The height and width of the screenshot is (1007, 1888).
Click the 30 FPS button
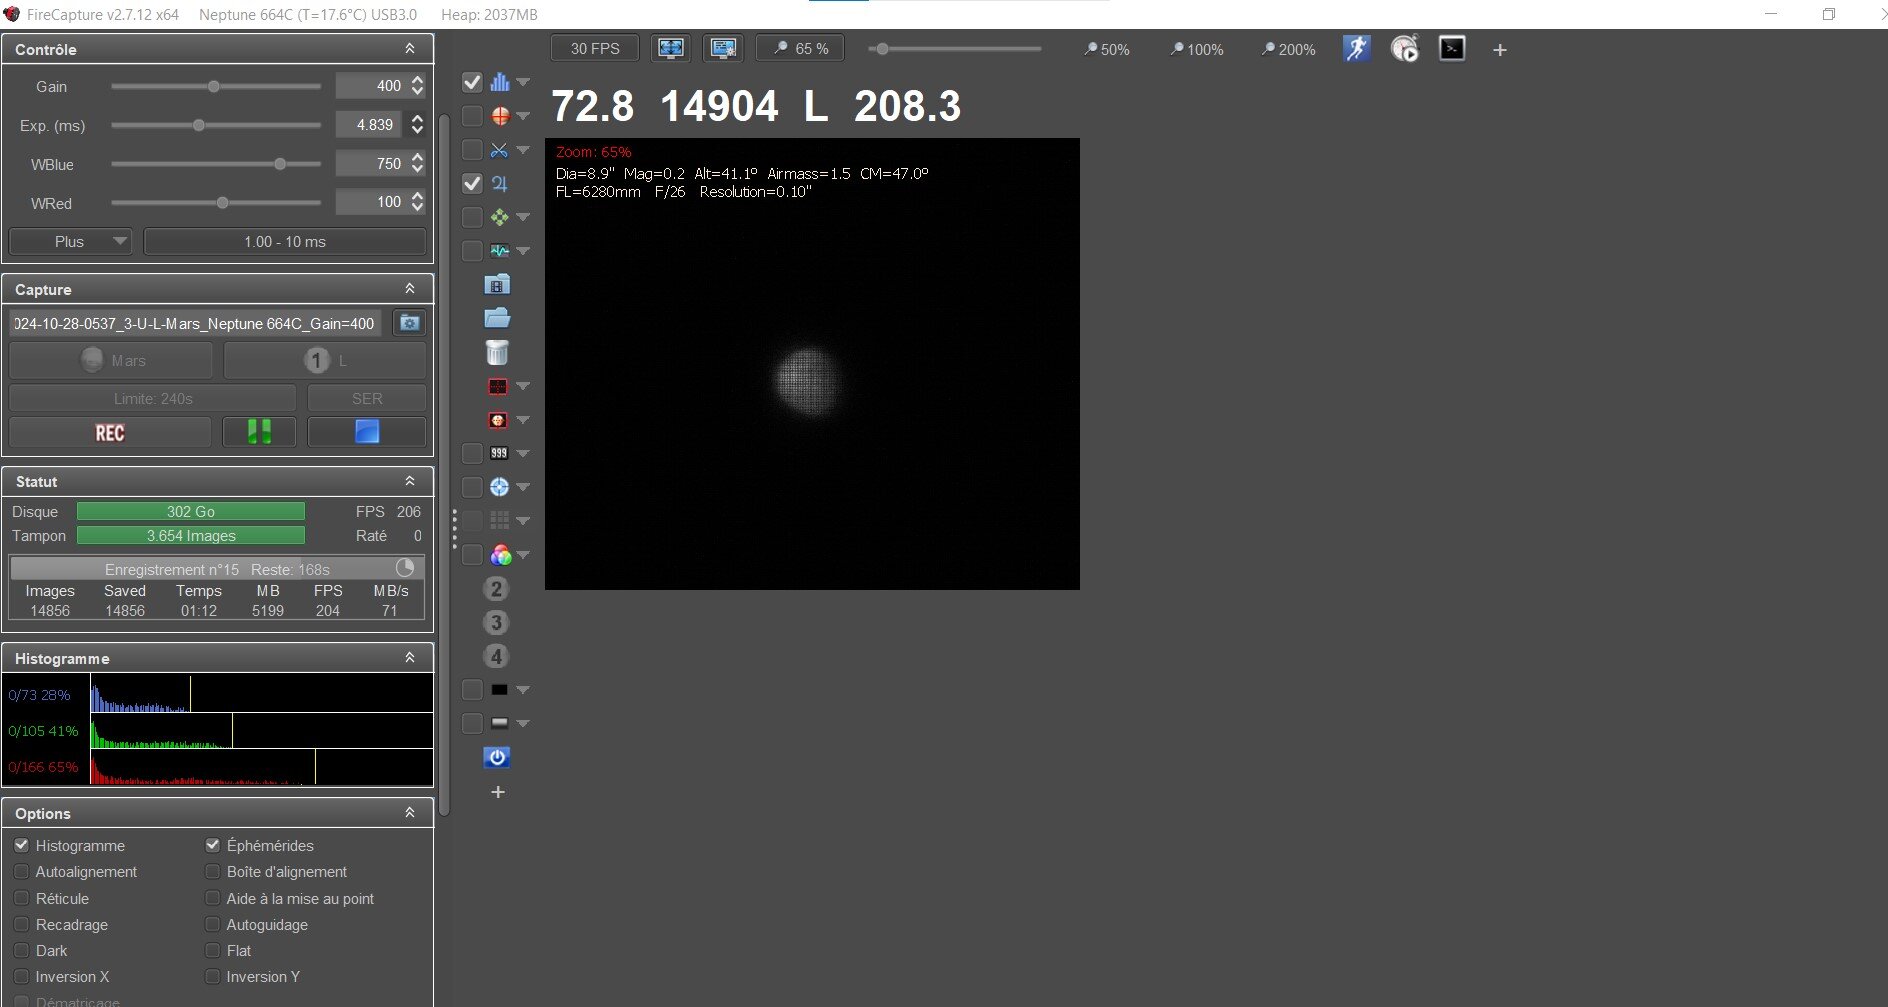pos(595,48)
